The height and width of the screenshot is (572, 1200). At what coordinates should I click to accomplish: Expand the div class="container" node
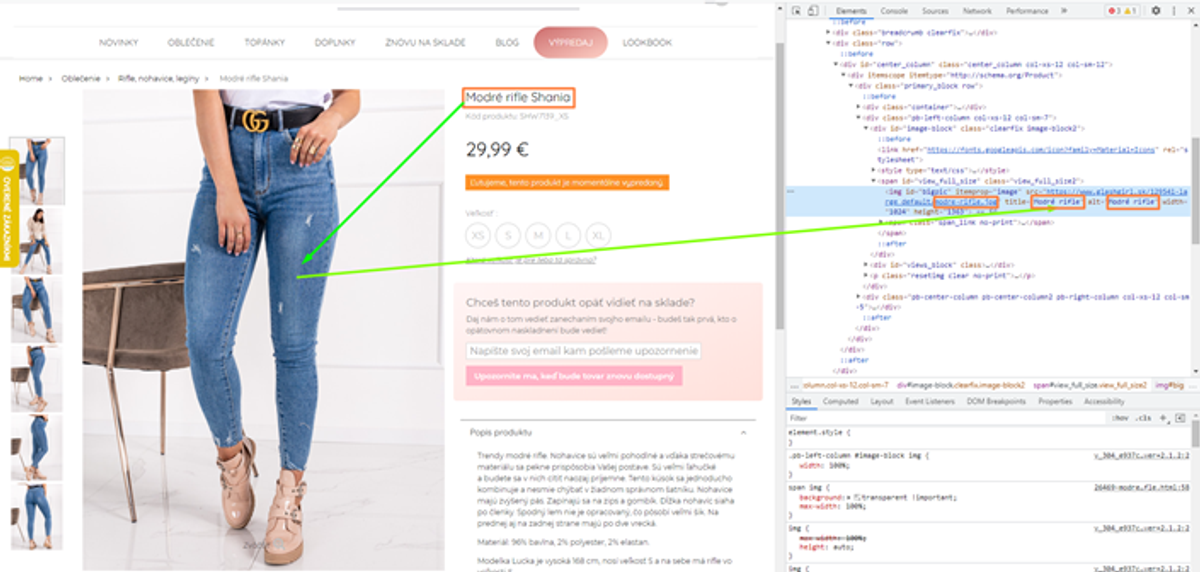[860, 106]
